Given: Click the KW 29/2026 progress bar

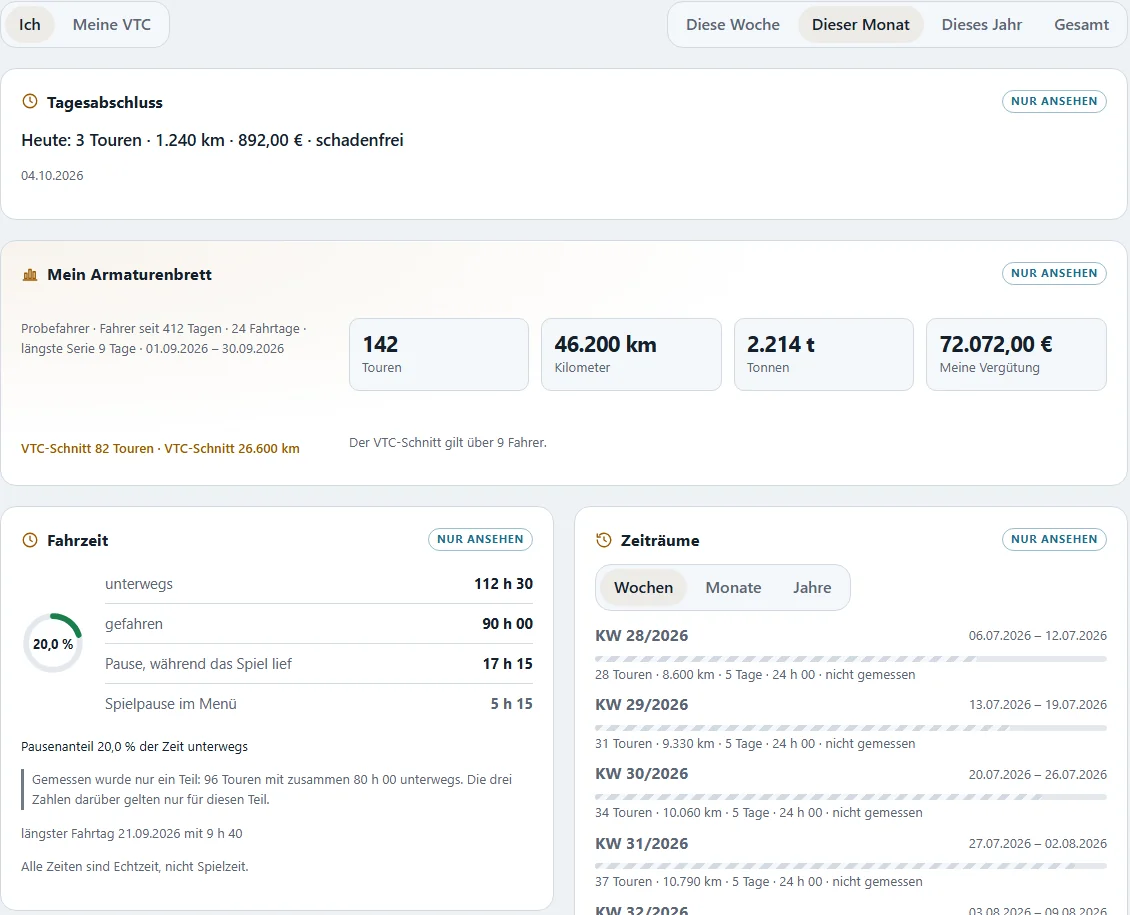Looking at the screenshot, I should point(850,728).
